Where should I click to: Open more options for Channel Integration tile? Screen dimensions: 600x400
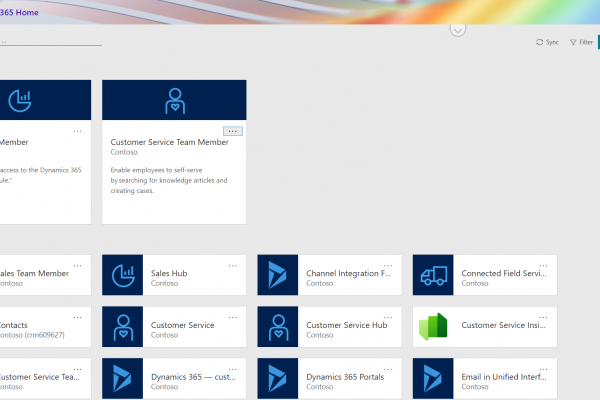click(388, 266)
